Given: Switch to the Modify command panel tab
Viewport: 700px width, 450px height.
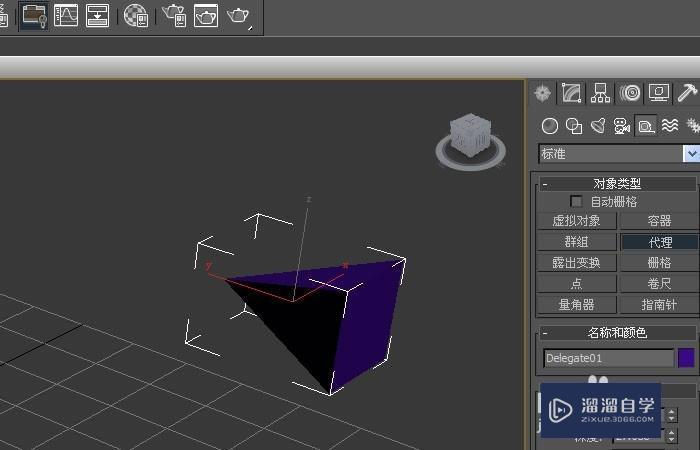Looking at the screenshot, I should [x=571, y=93].
